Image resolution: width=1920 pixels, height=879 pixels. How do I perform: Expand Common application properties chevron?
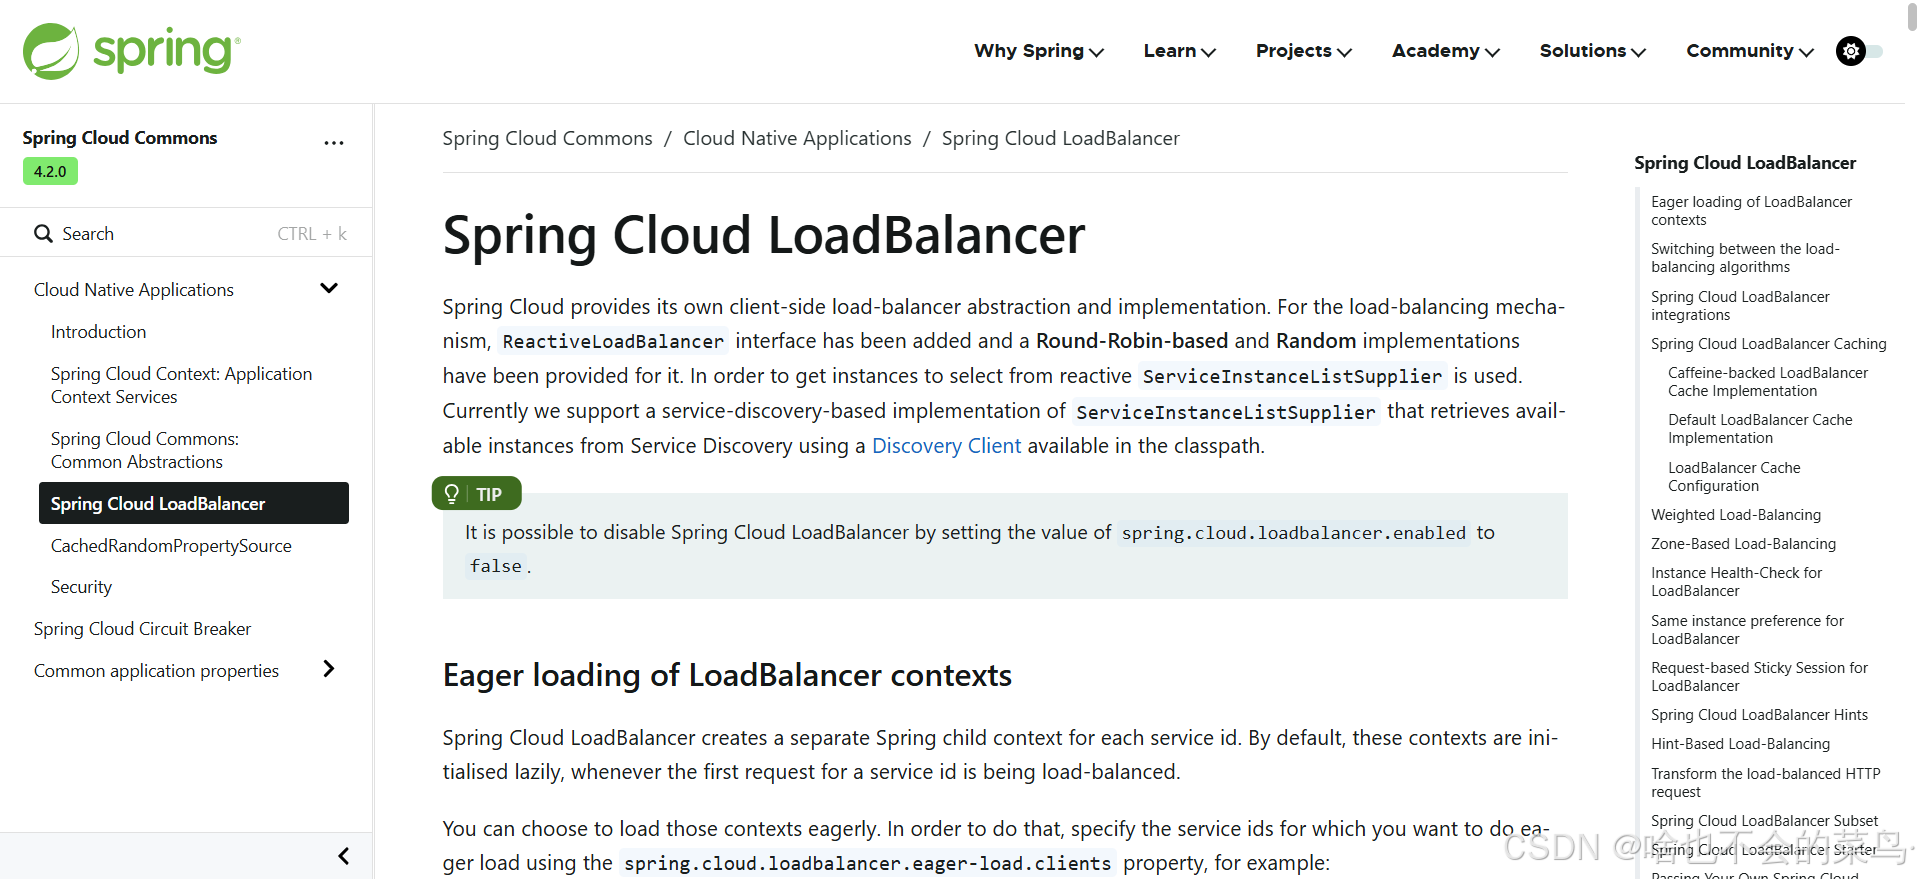pyautogui.click(x=329, y=669)
